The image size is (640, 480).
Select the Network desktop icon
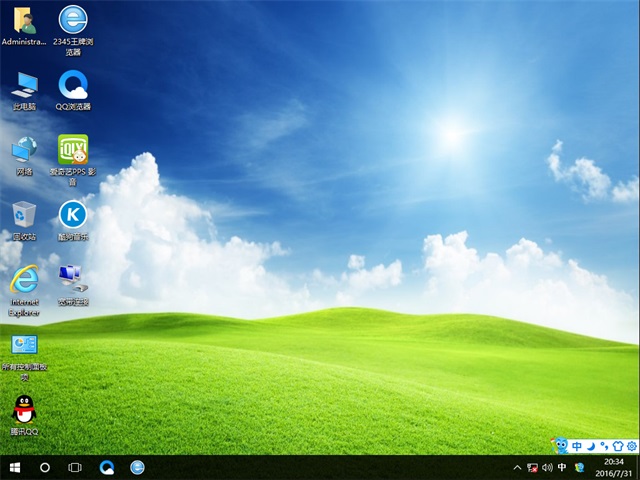(x=24, y=151)
